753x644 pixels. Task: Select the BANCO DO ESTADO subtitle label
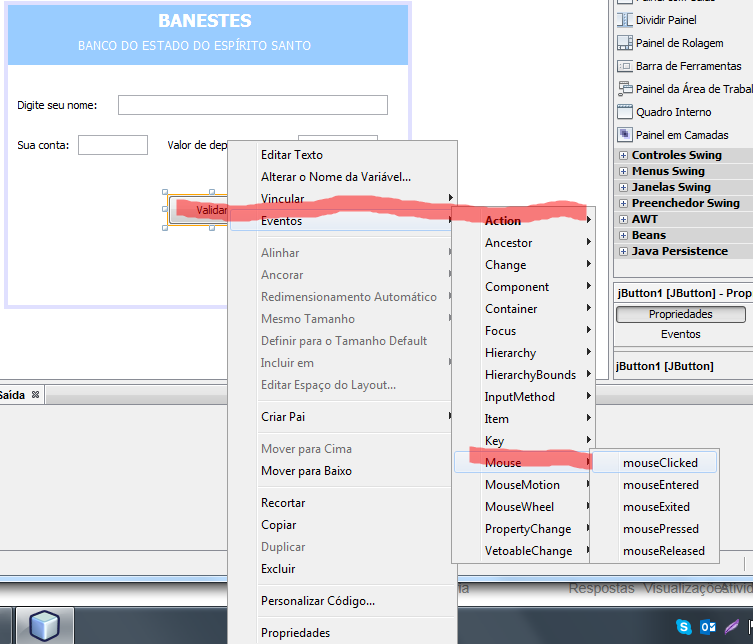click(x=194, y=46)
